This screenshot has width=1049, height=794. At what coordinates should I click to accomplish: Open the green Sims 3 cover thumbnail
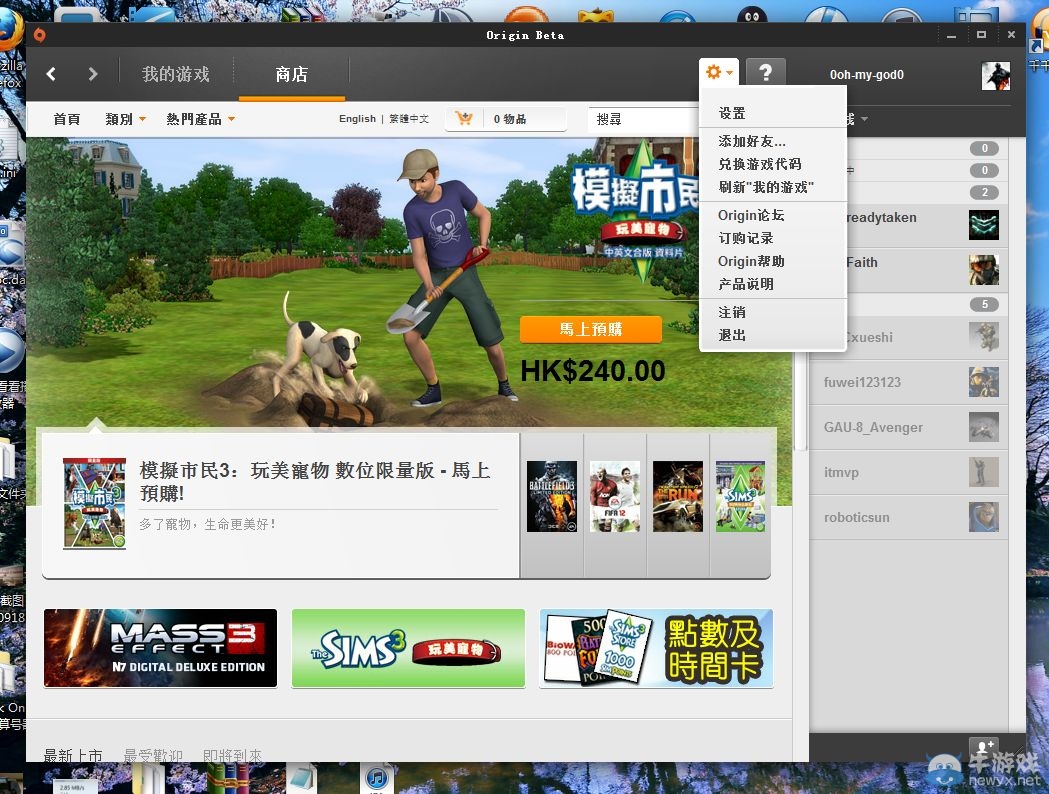(x=740, y=496)
